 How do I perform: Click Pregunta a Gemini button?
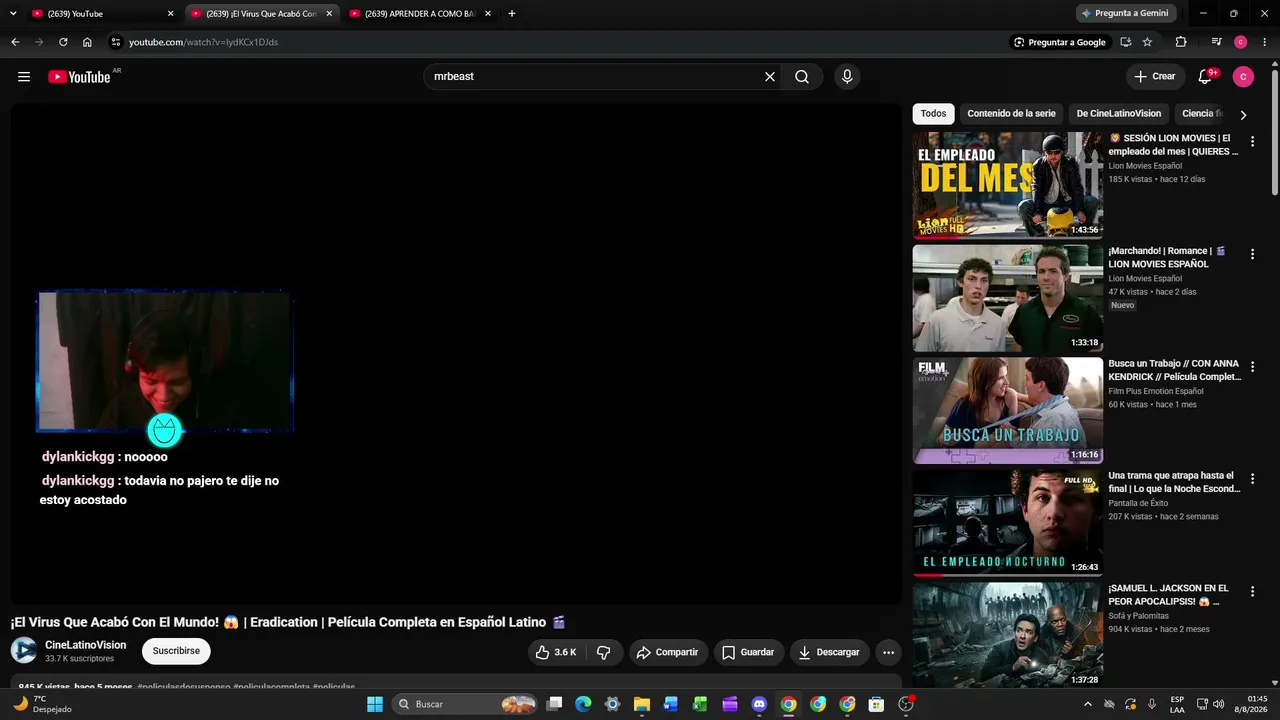[x=1126, y=13]
